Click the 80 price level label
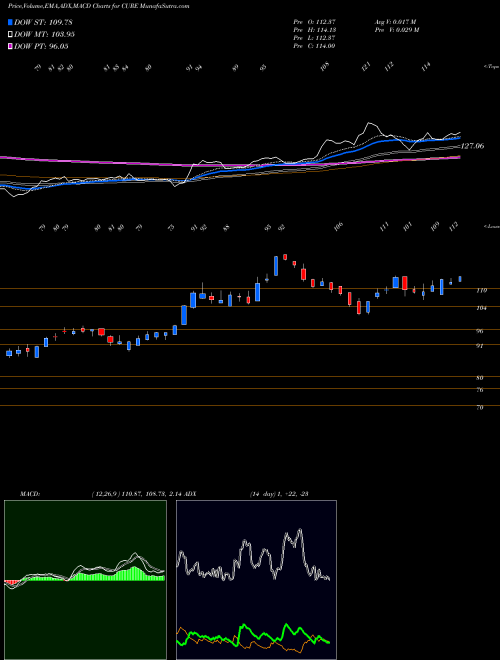Image resolution: width=500 pixels, height=660 pixels. click(479, 378)
